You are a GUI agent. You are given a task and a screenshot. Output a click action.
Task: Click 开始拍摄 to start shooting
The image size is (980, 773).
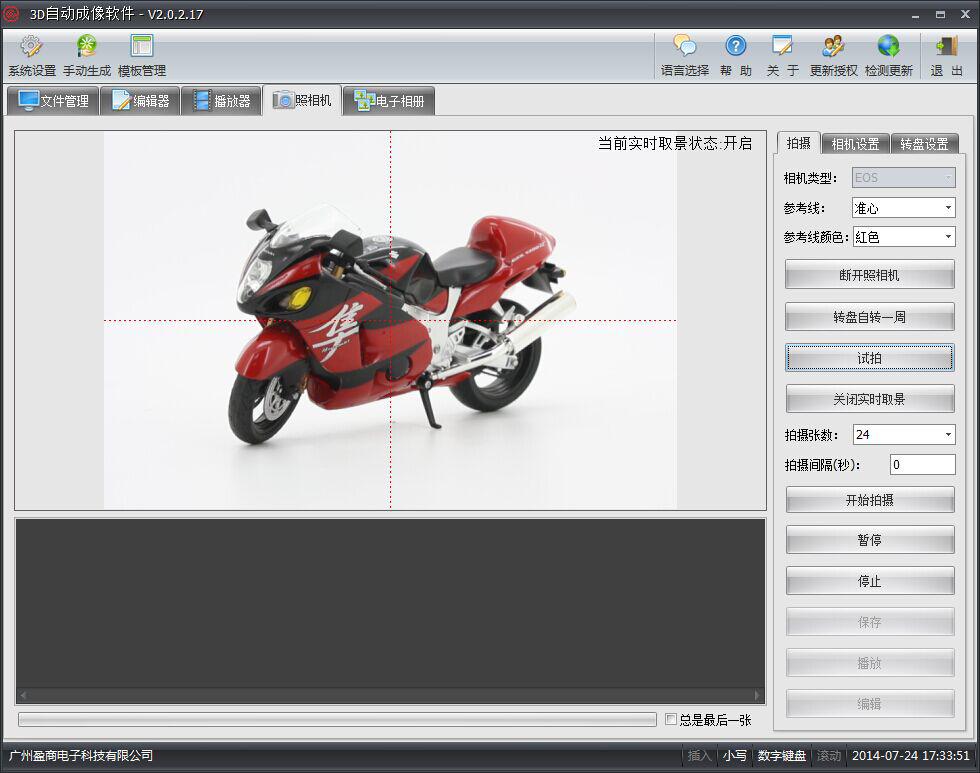pyautogui.click(x=869, y=500)
